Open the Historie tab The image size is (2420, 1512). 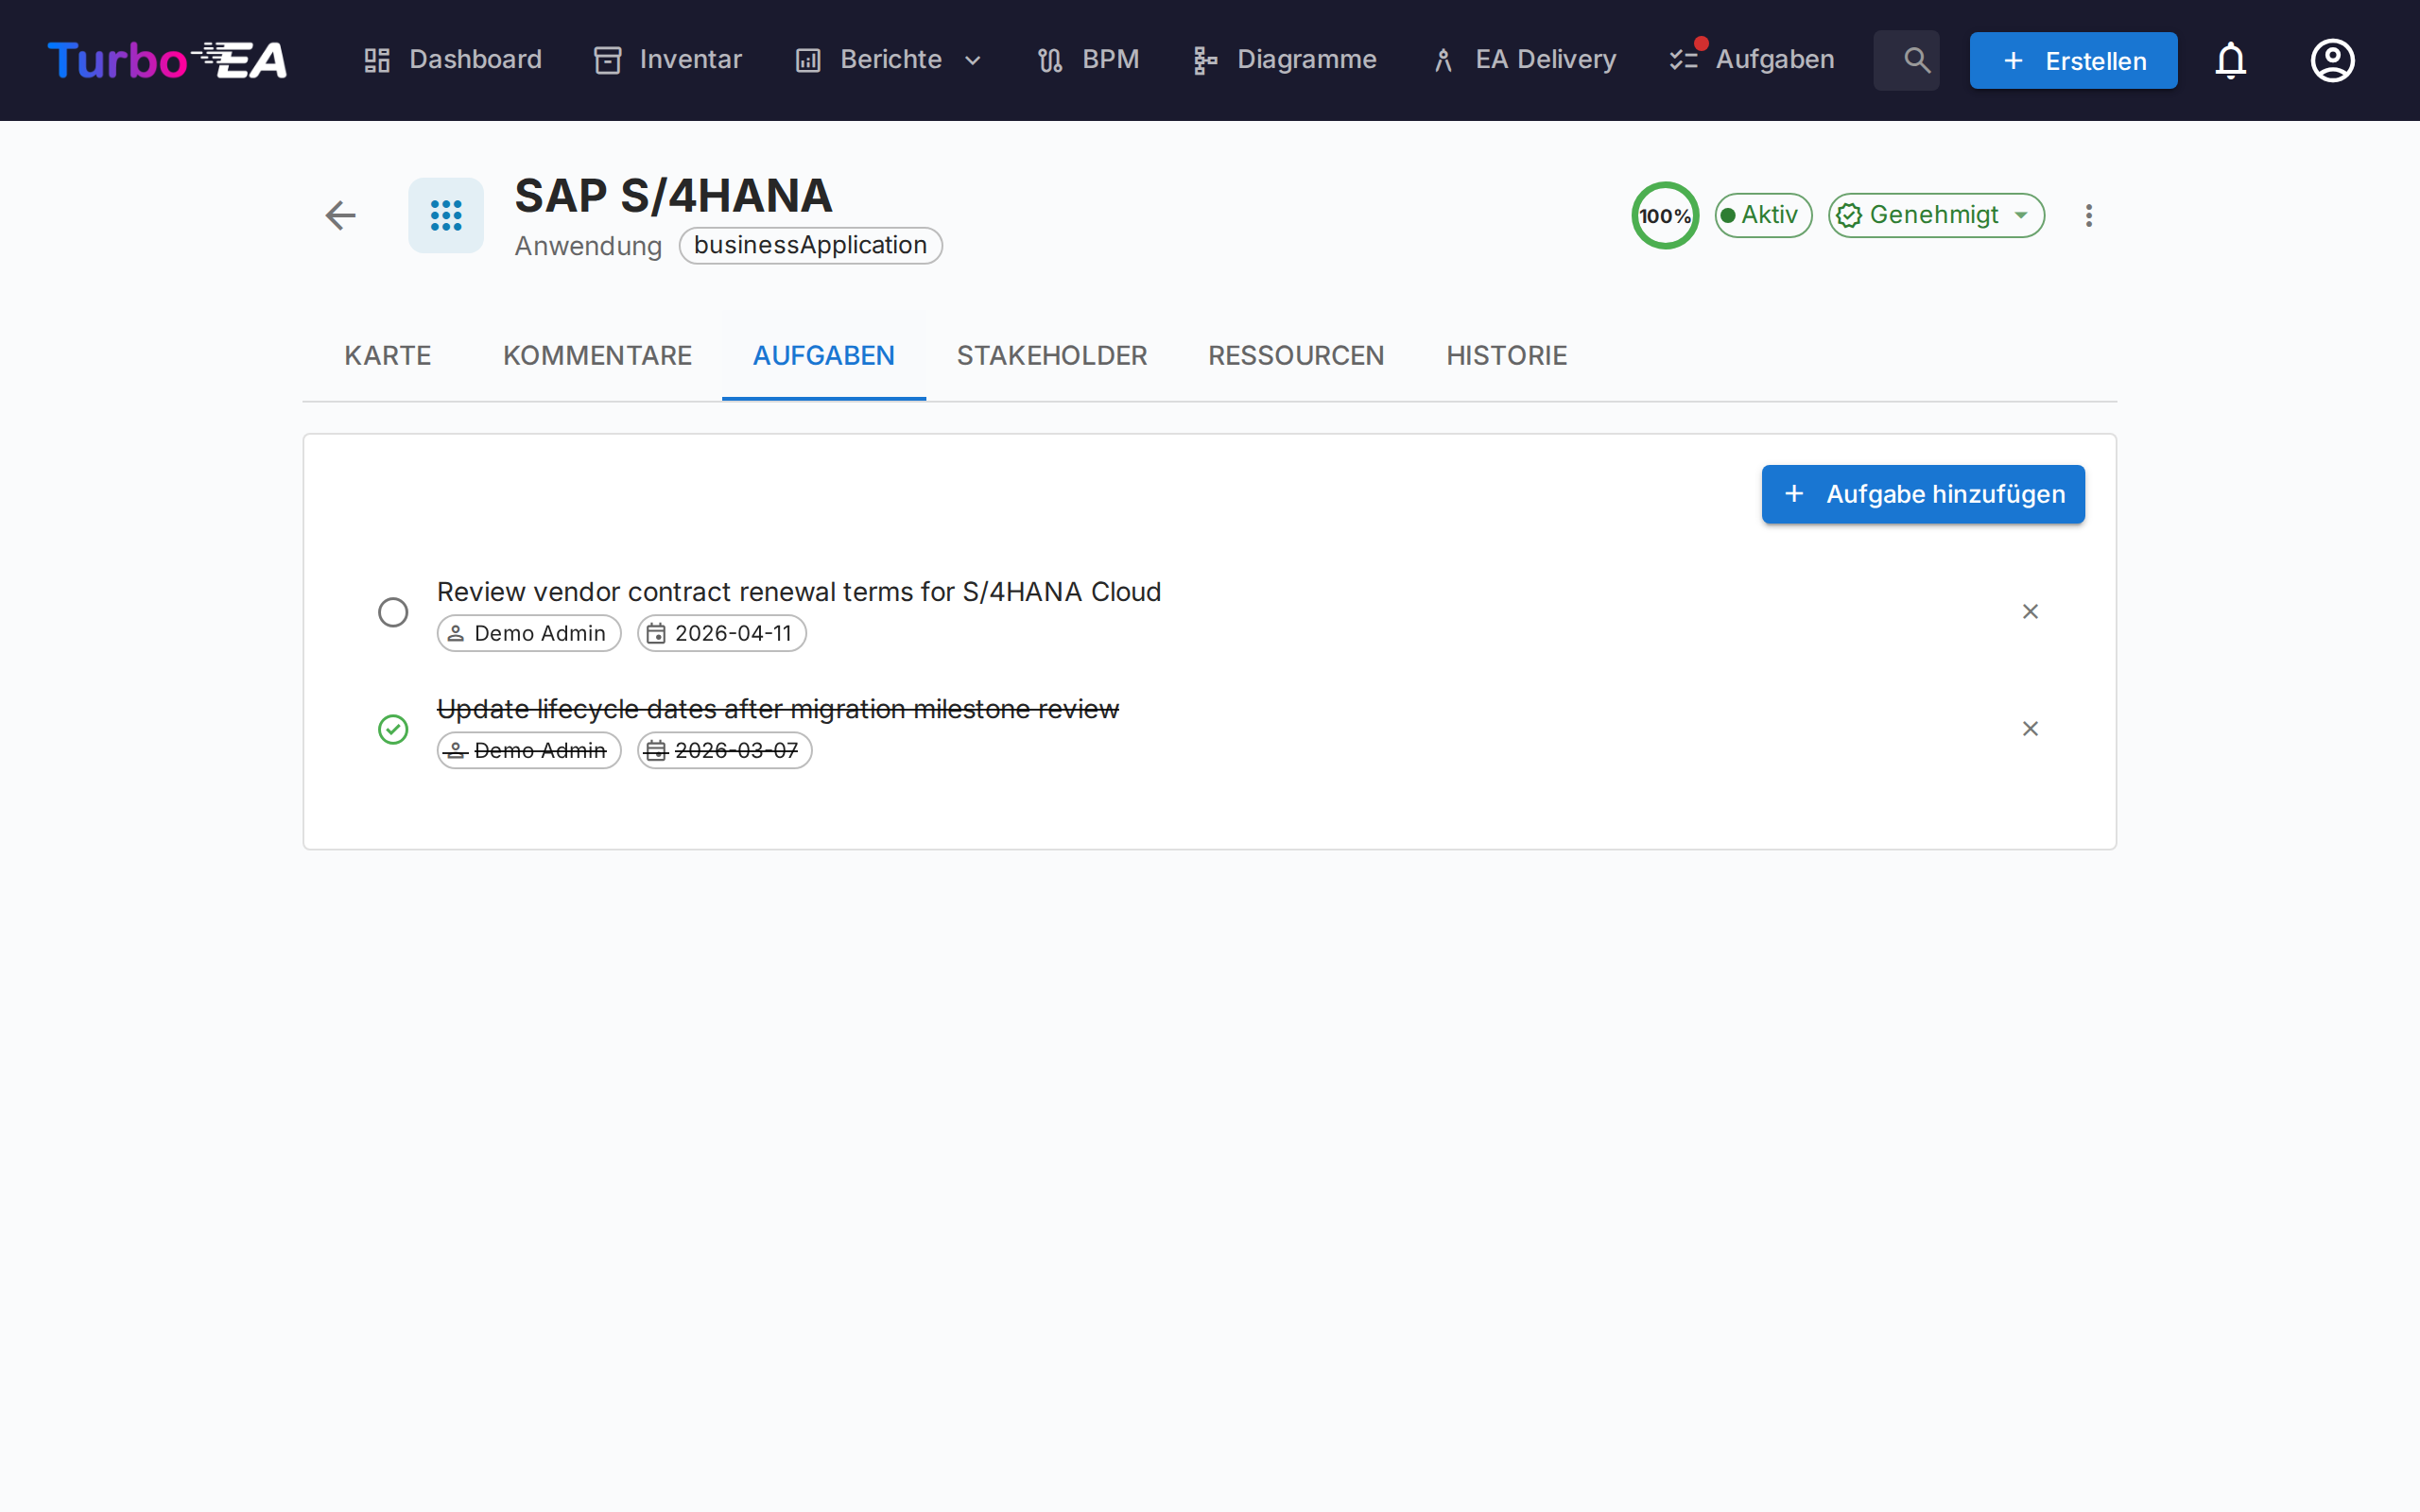(x=1505, y=355)
